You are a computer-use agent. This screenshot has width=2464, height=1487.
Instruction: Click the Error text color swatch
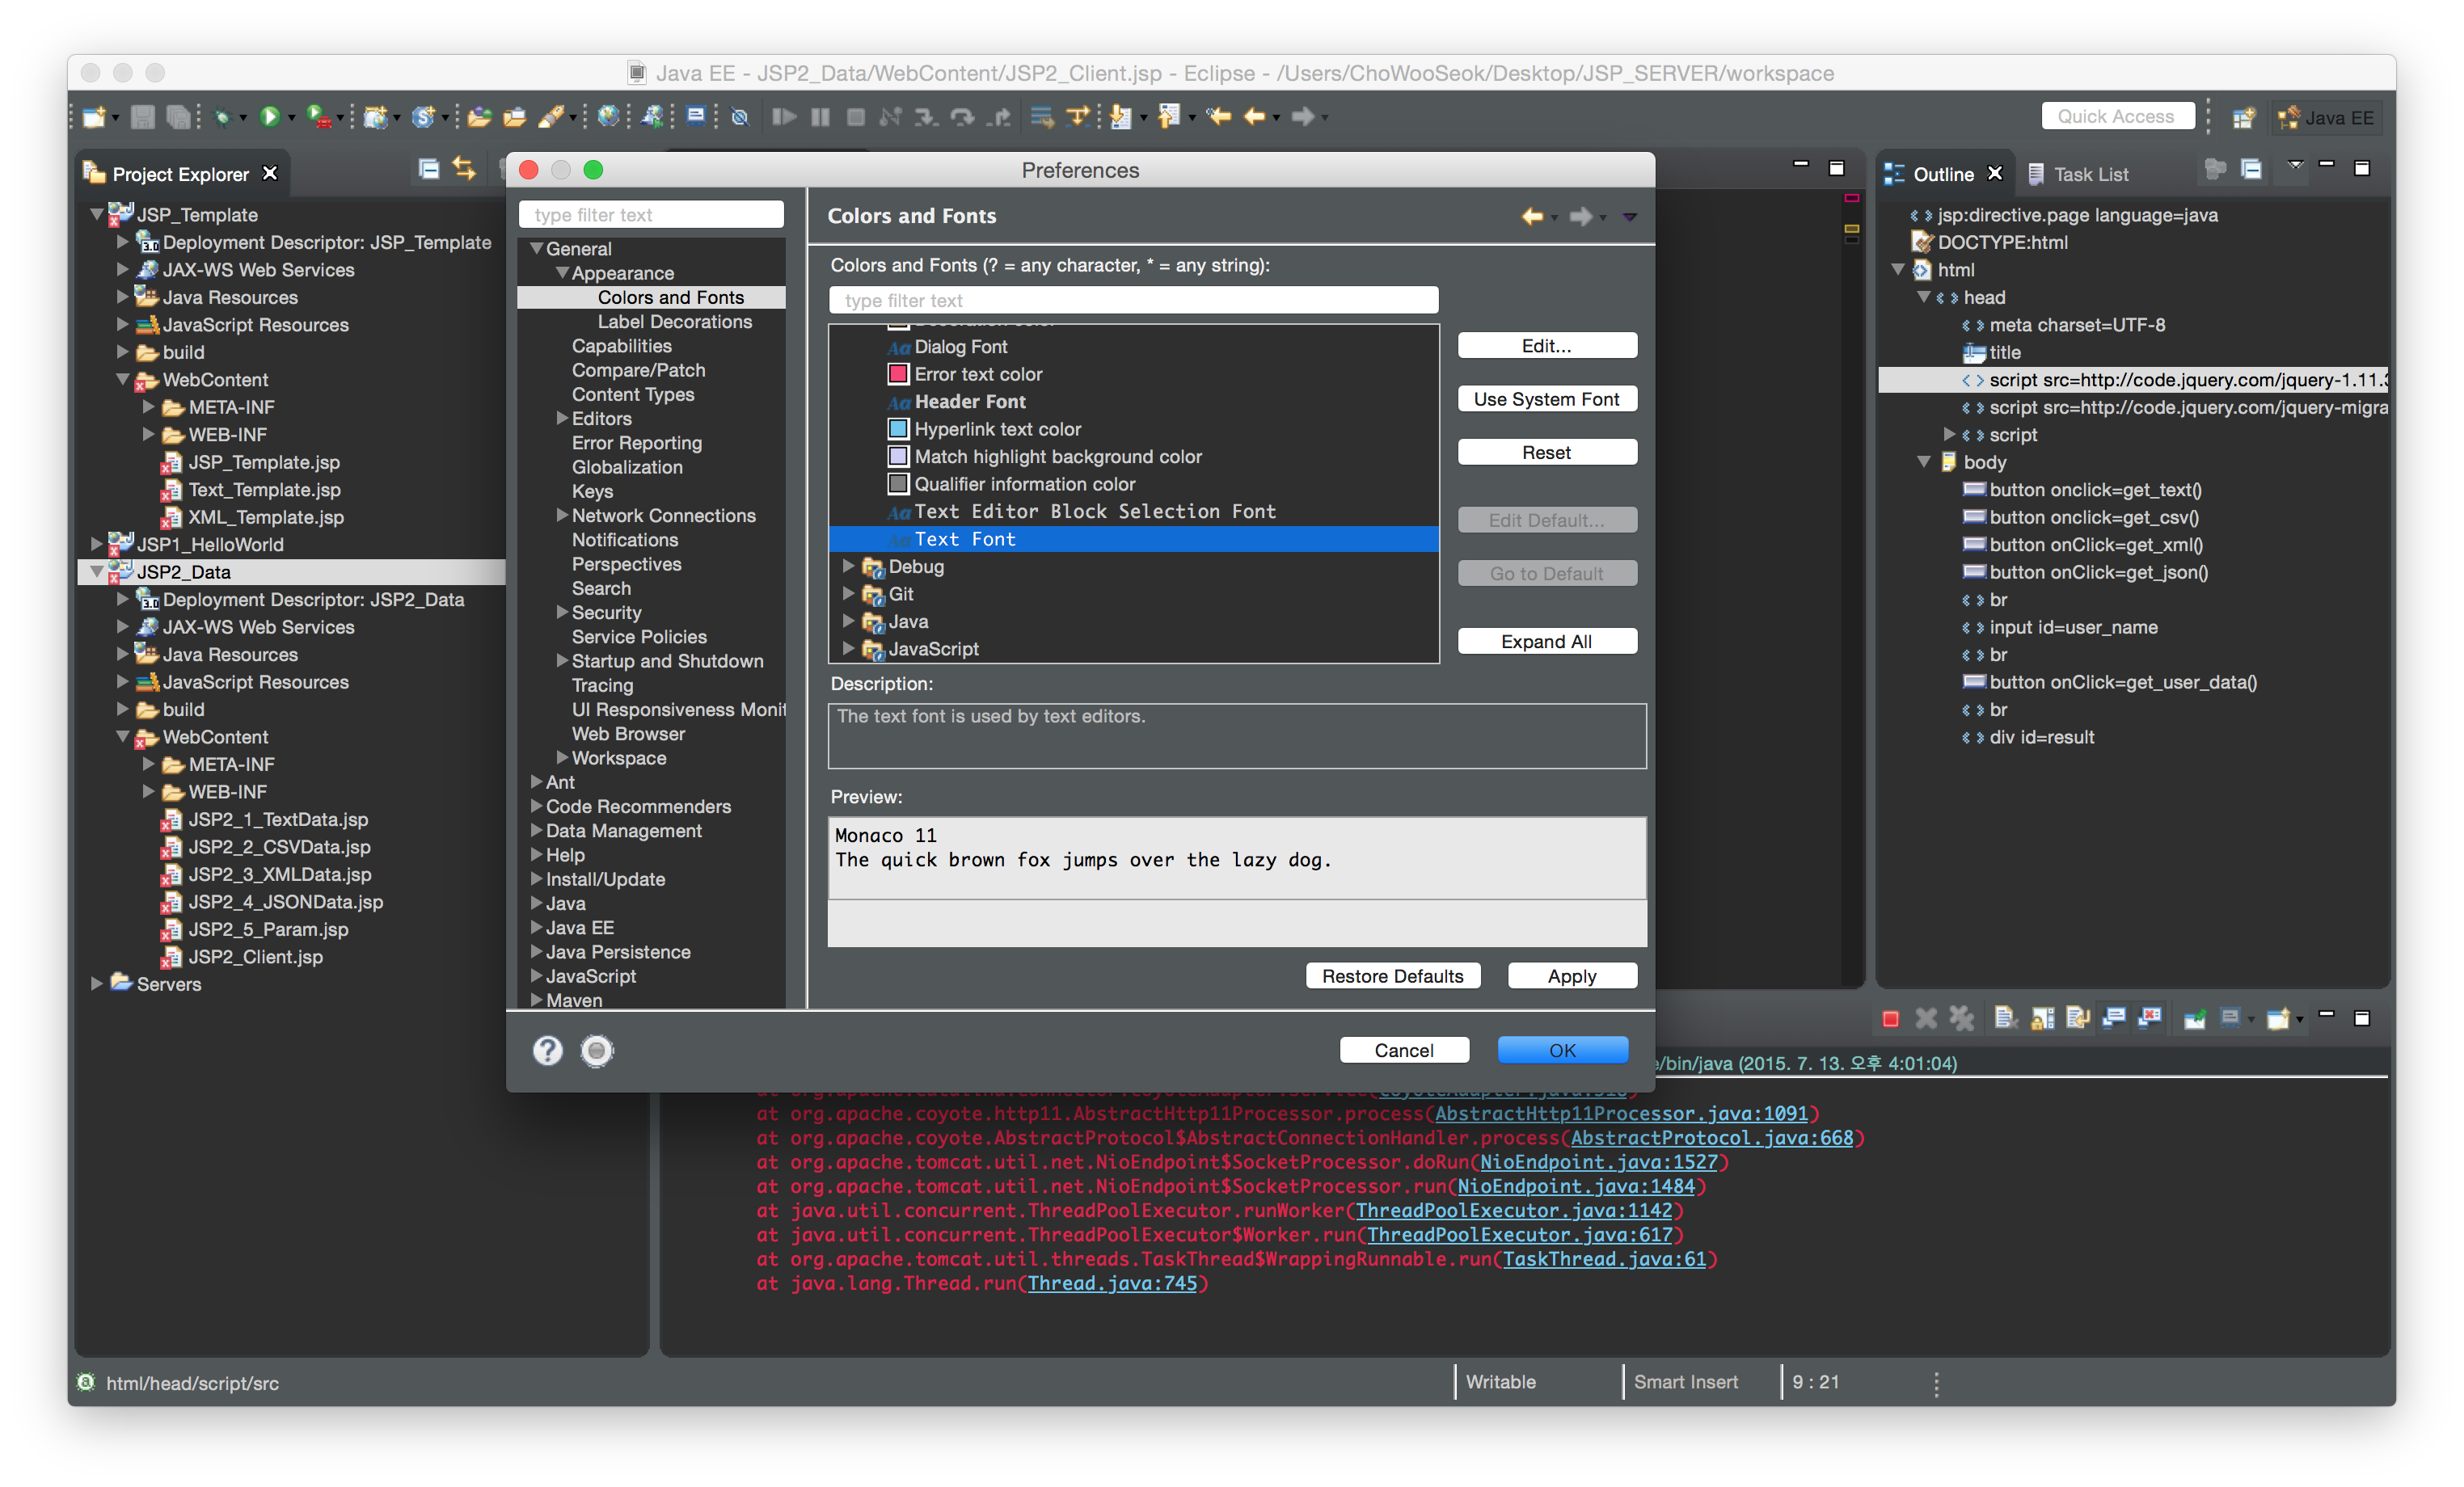[898, 374]
